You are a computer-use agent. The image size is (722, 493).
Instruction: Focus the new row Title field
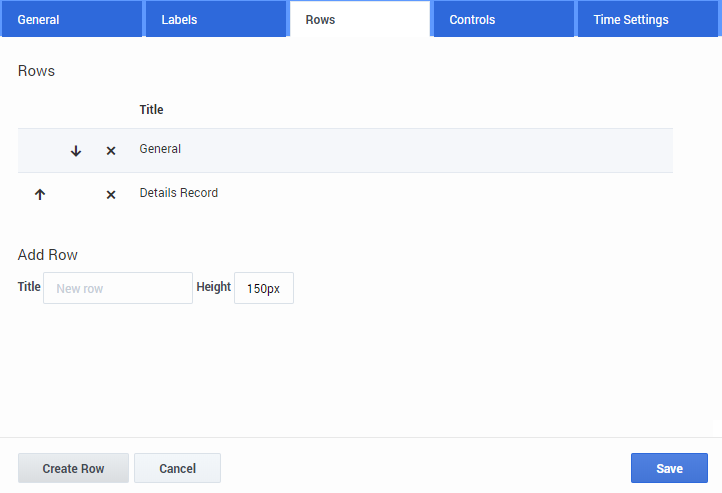118,288
